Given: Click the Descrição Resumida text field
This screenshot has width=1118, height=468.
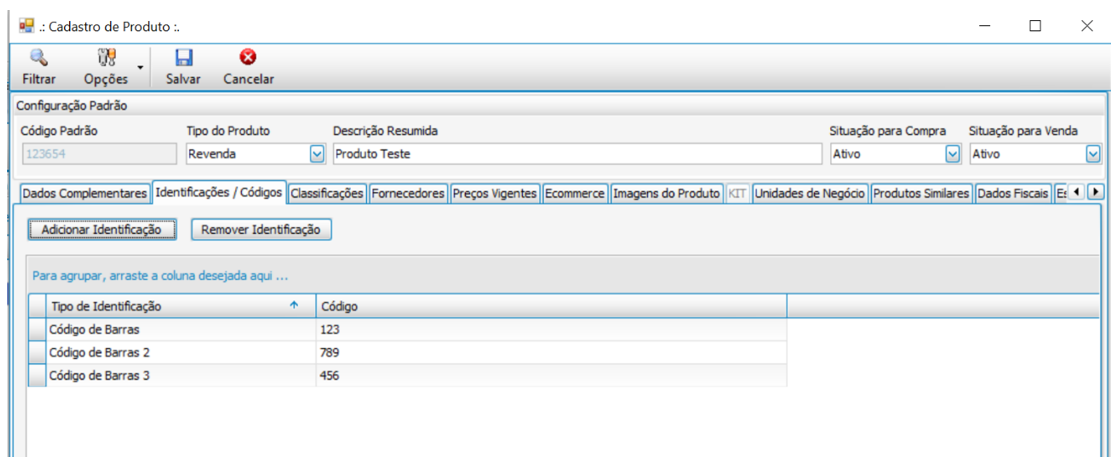Looking at the screenshot, I should click(574, 154).
